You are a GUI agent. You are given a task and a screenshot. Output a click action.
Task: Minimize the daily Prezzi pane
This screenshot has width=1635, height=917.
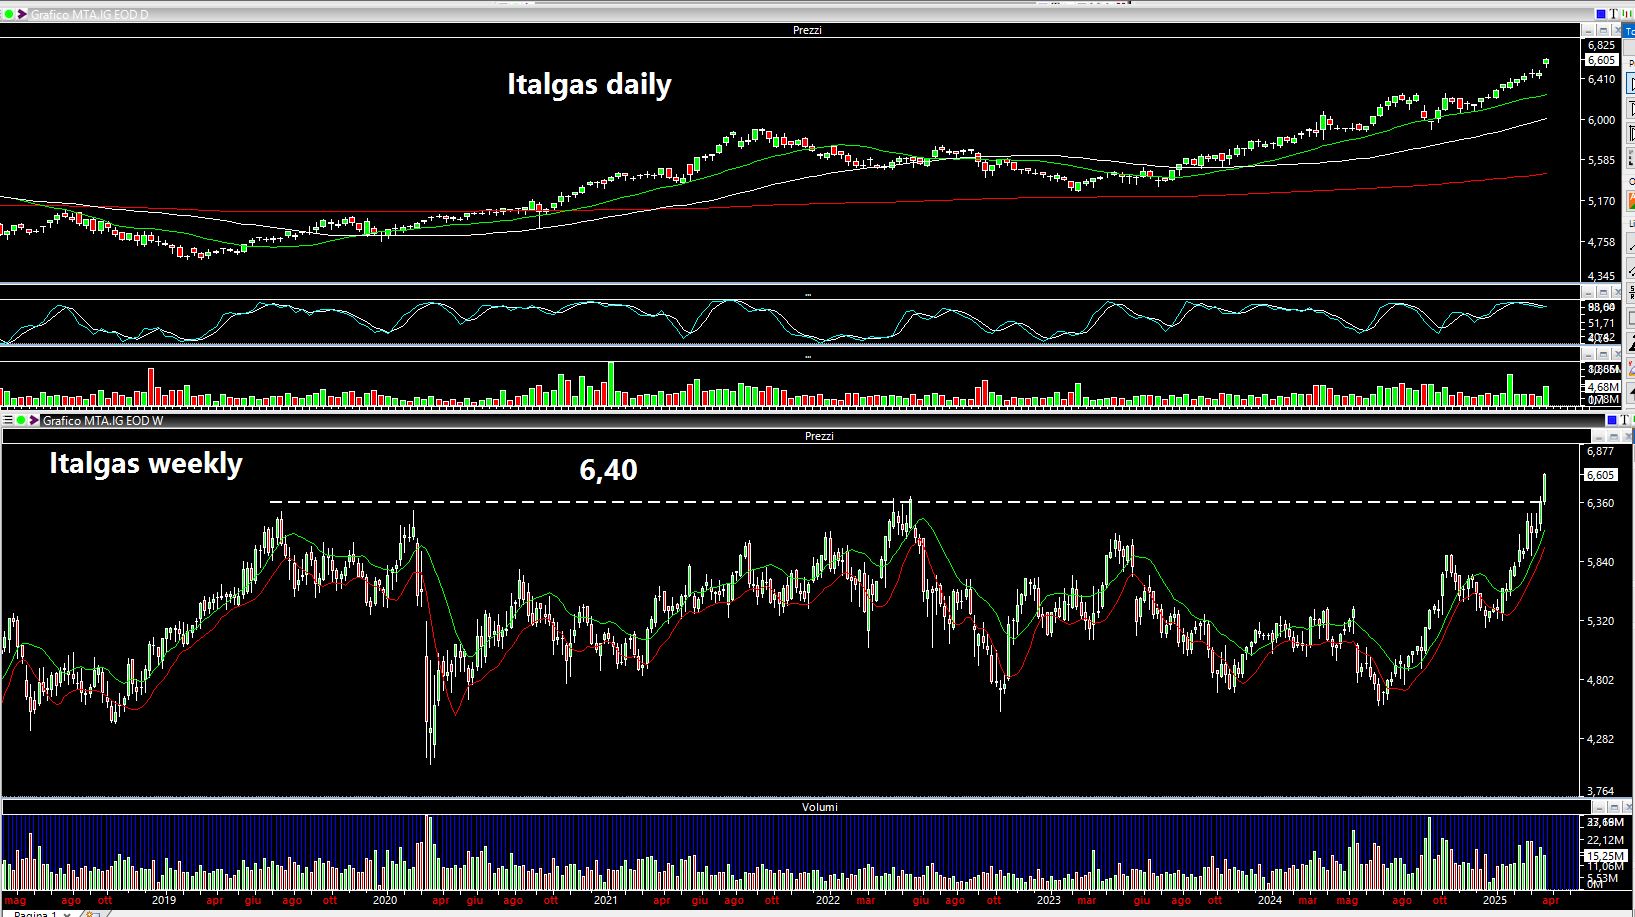click(1588, 31)
